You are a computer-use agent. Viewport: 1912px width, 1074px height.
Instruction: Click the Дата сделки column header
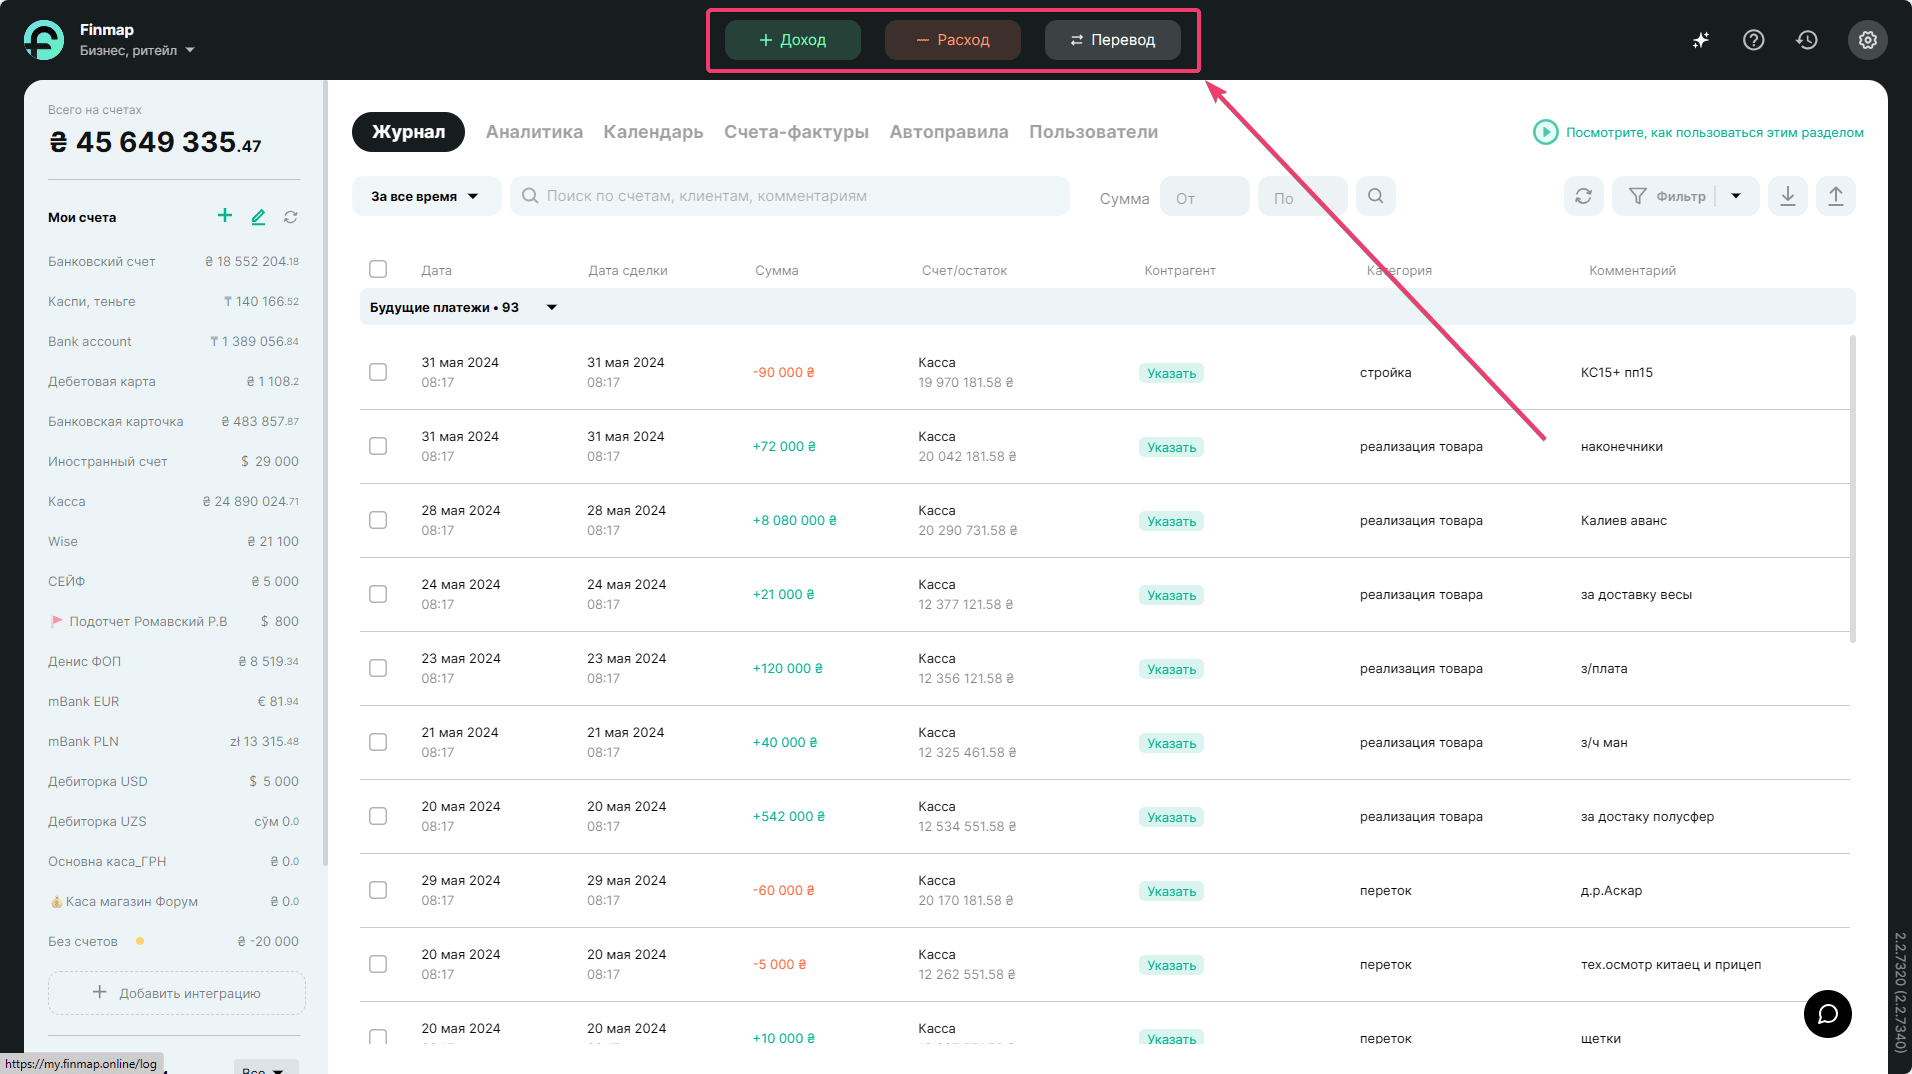[627, 270]
